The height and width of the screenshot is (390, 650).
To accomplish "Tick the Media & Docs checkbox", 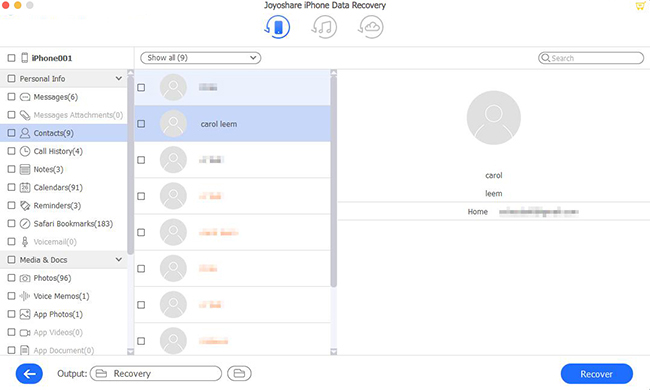I will (12, 260).
